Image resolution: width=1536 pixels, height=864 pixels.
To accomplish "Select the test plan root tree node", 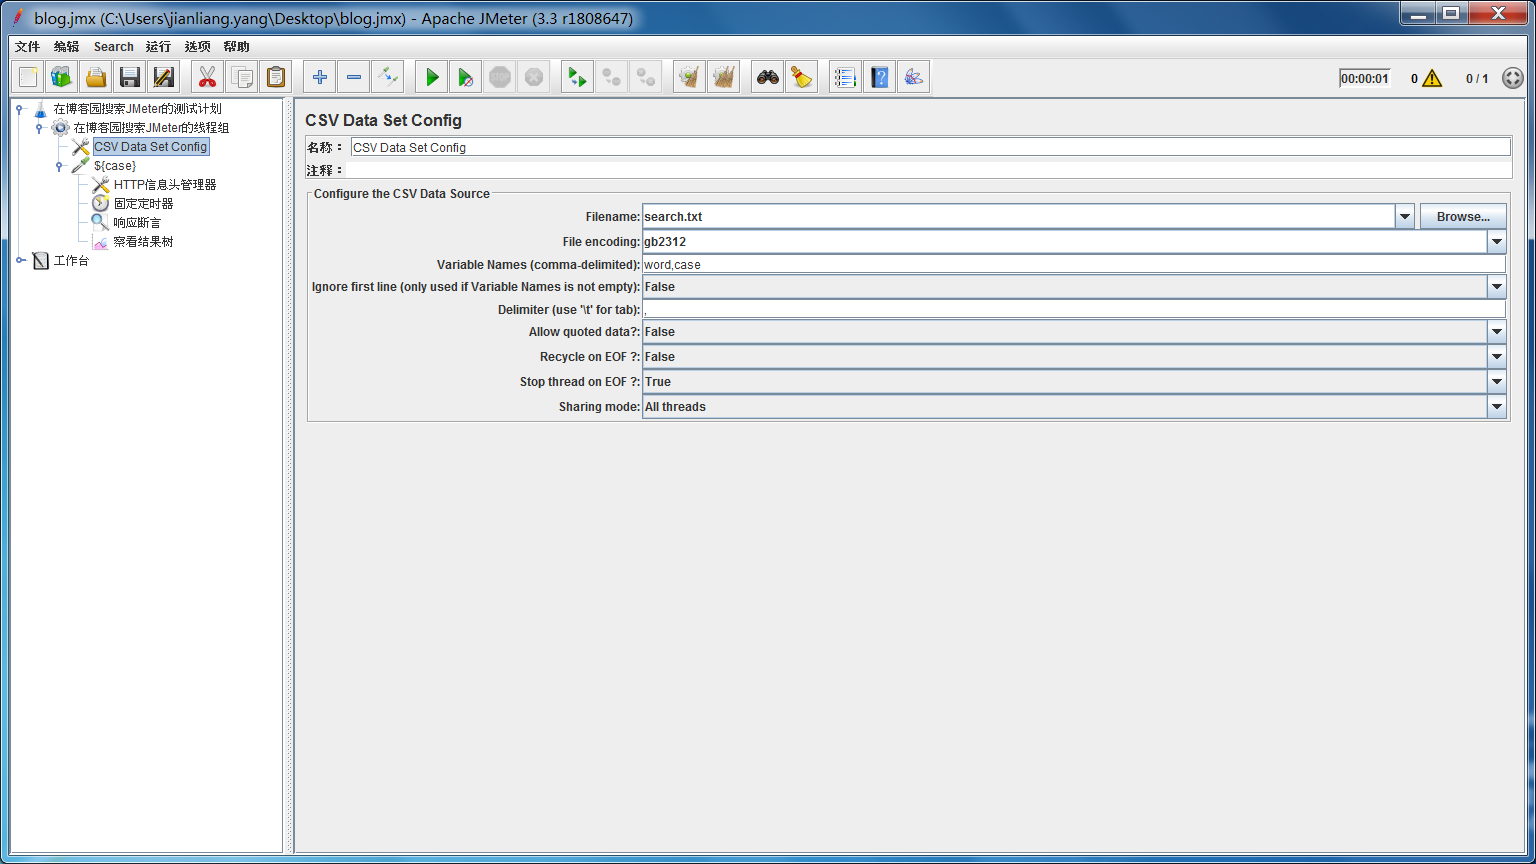I will point(137,109).
